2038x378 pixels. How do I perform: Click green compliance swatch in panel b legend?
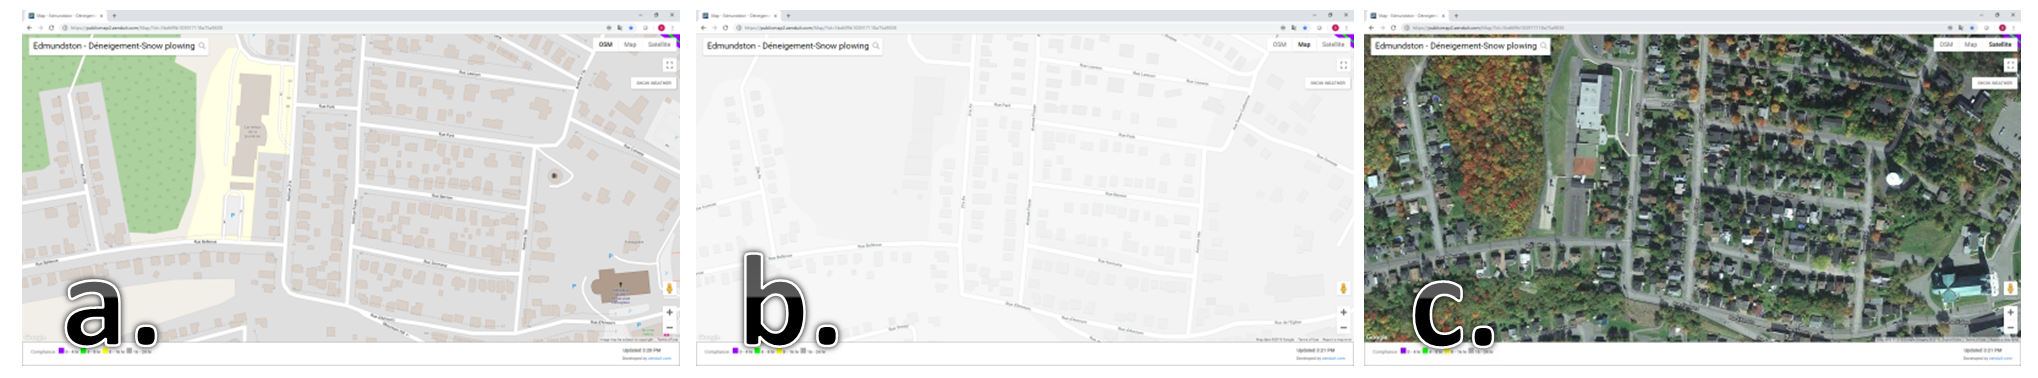coord(757,351)
